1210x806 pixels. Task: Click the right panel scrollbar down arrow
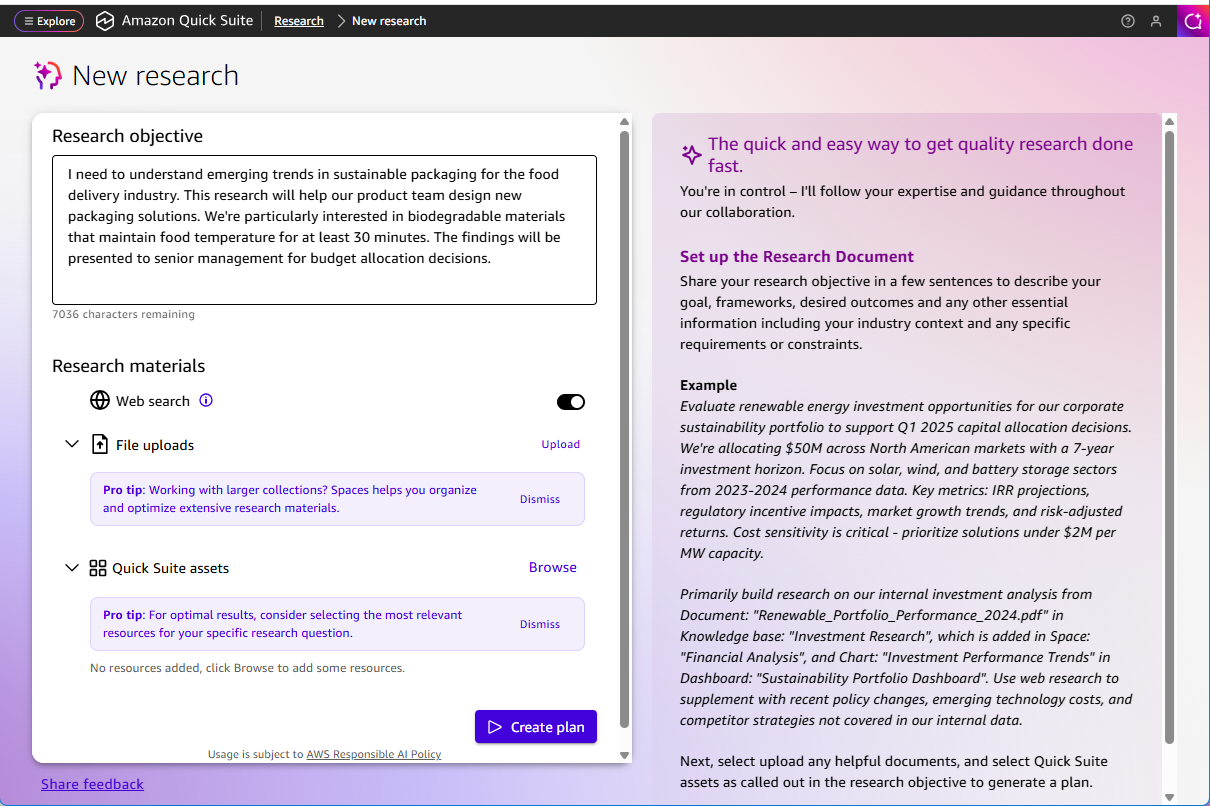pos(1170,797)
